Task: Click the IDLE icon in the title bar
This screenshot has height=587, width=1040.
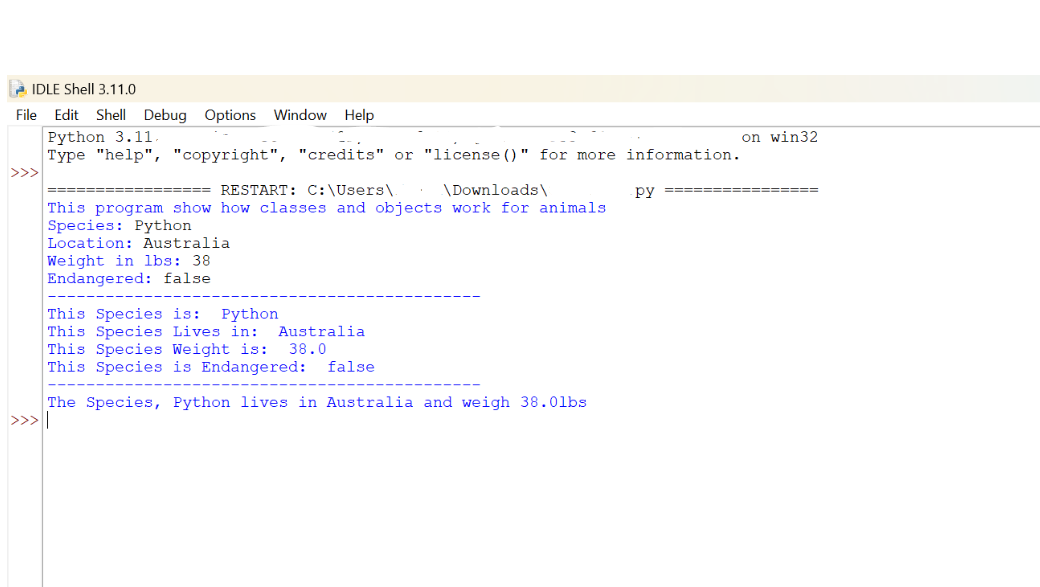Action: (x=16, y=88)
